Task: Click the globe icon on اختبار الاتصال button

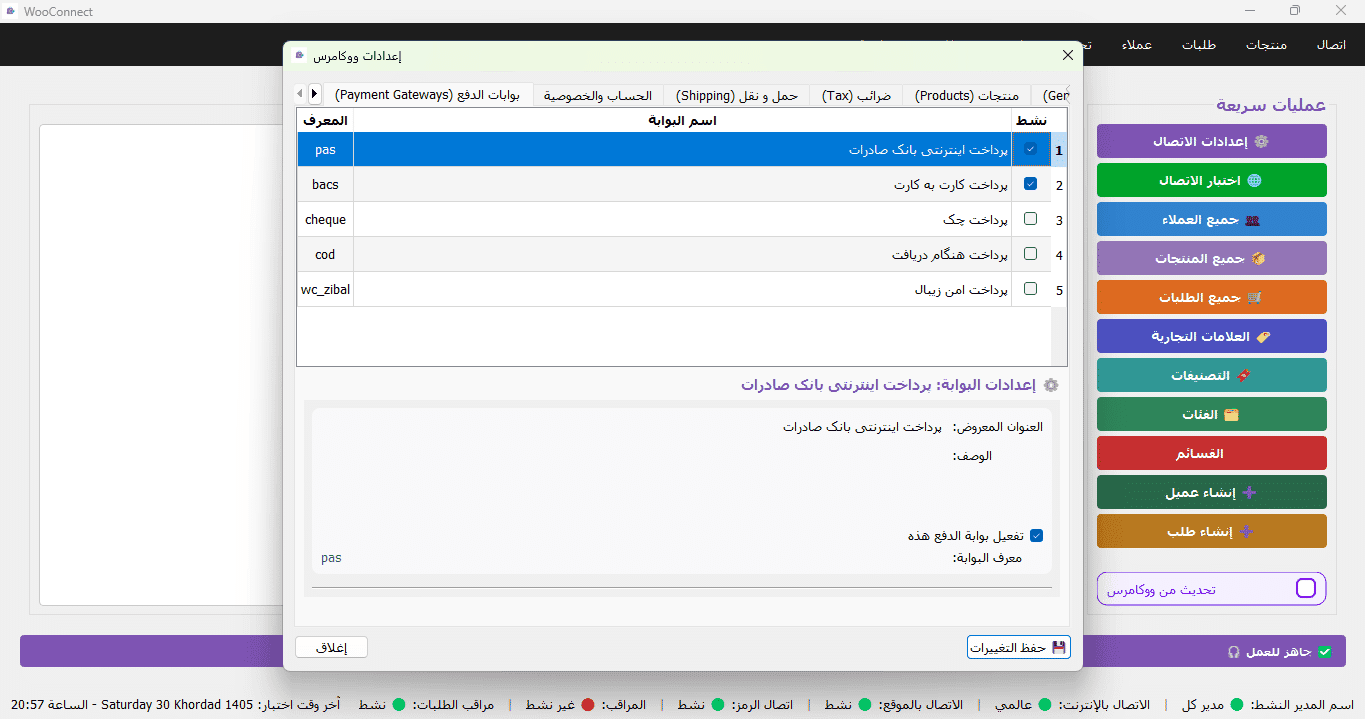Action: 1254,181
